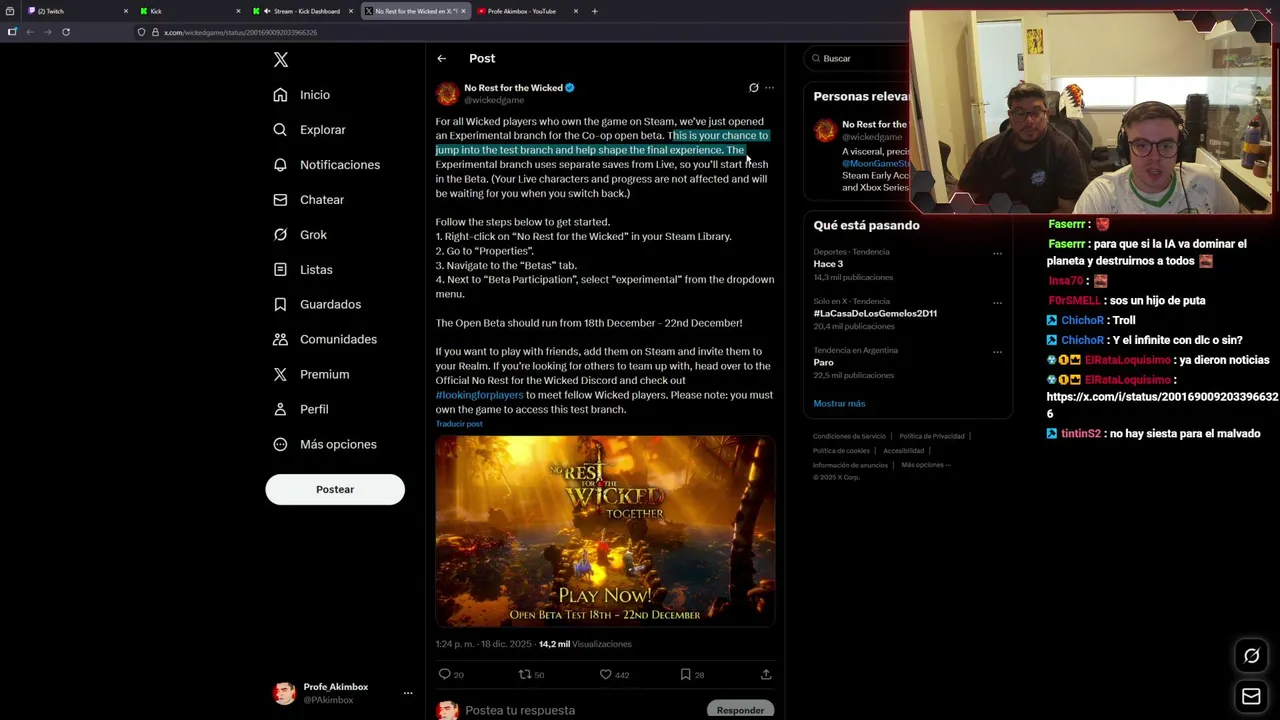Open Chatear messages in sidebar
This screenshot has width=1280, height=720.
pos(309,200)
